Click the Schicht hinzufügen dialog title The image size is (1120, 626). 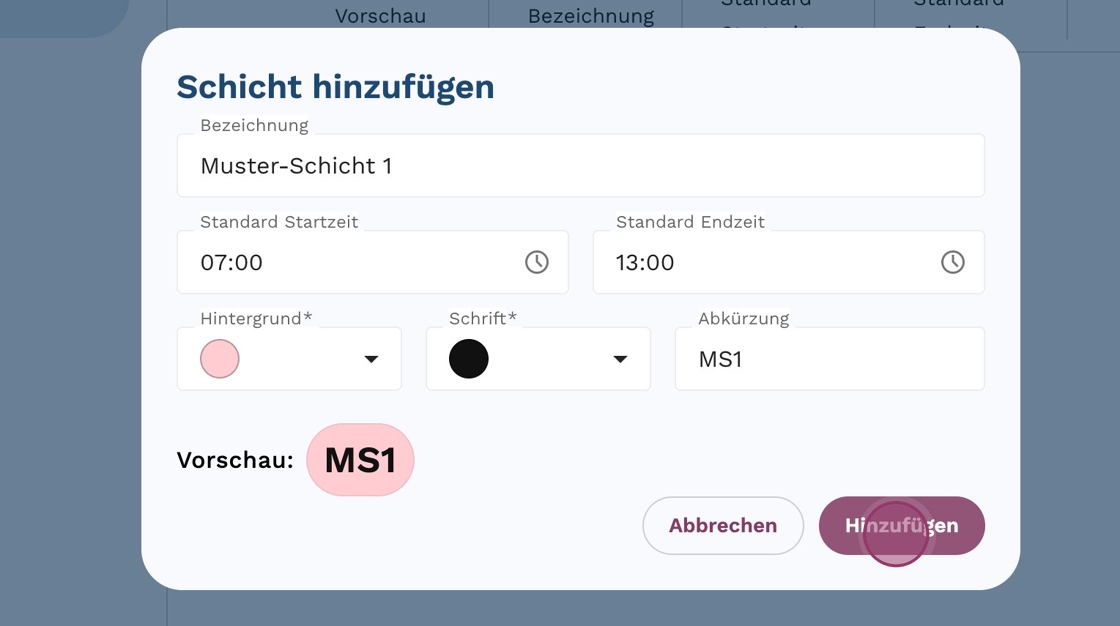pyautogui.click(x=335, y=87)
